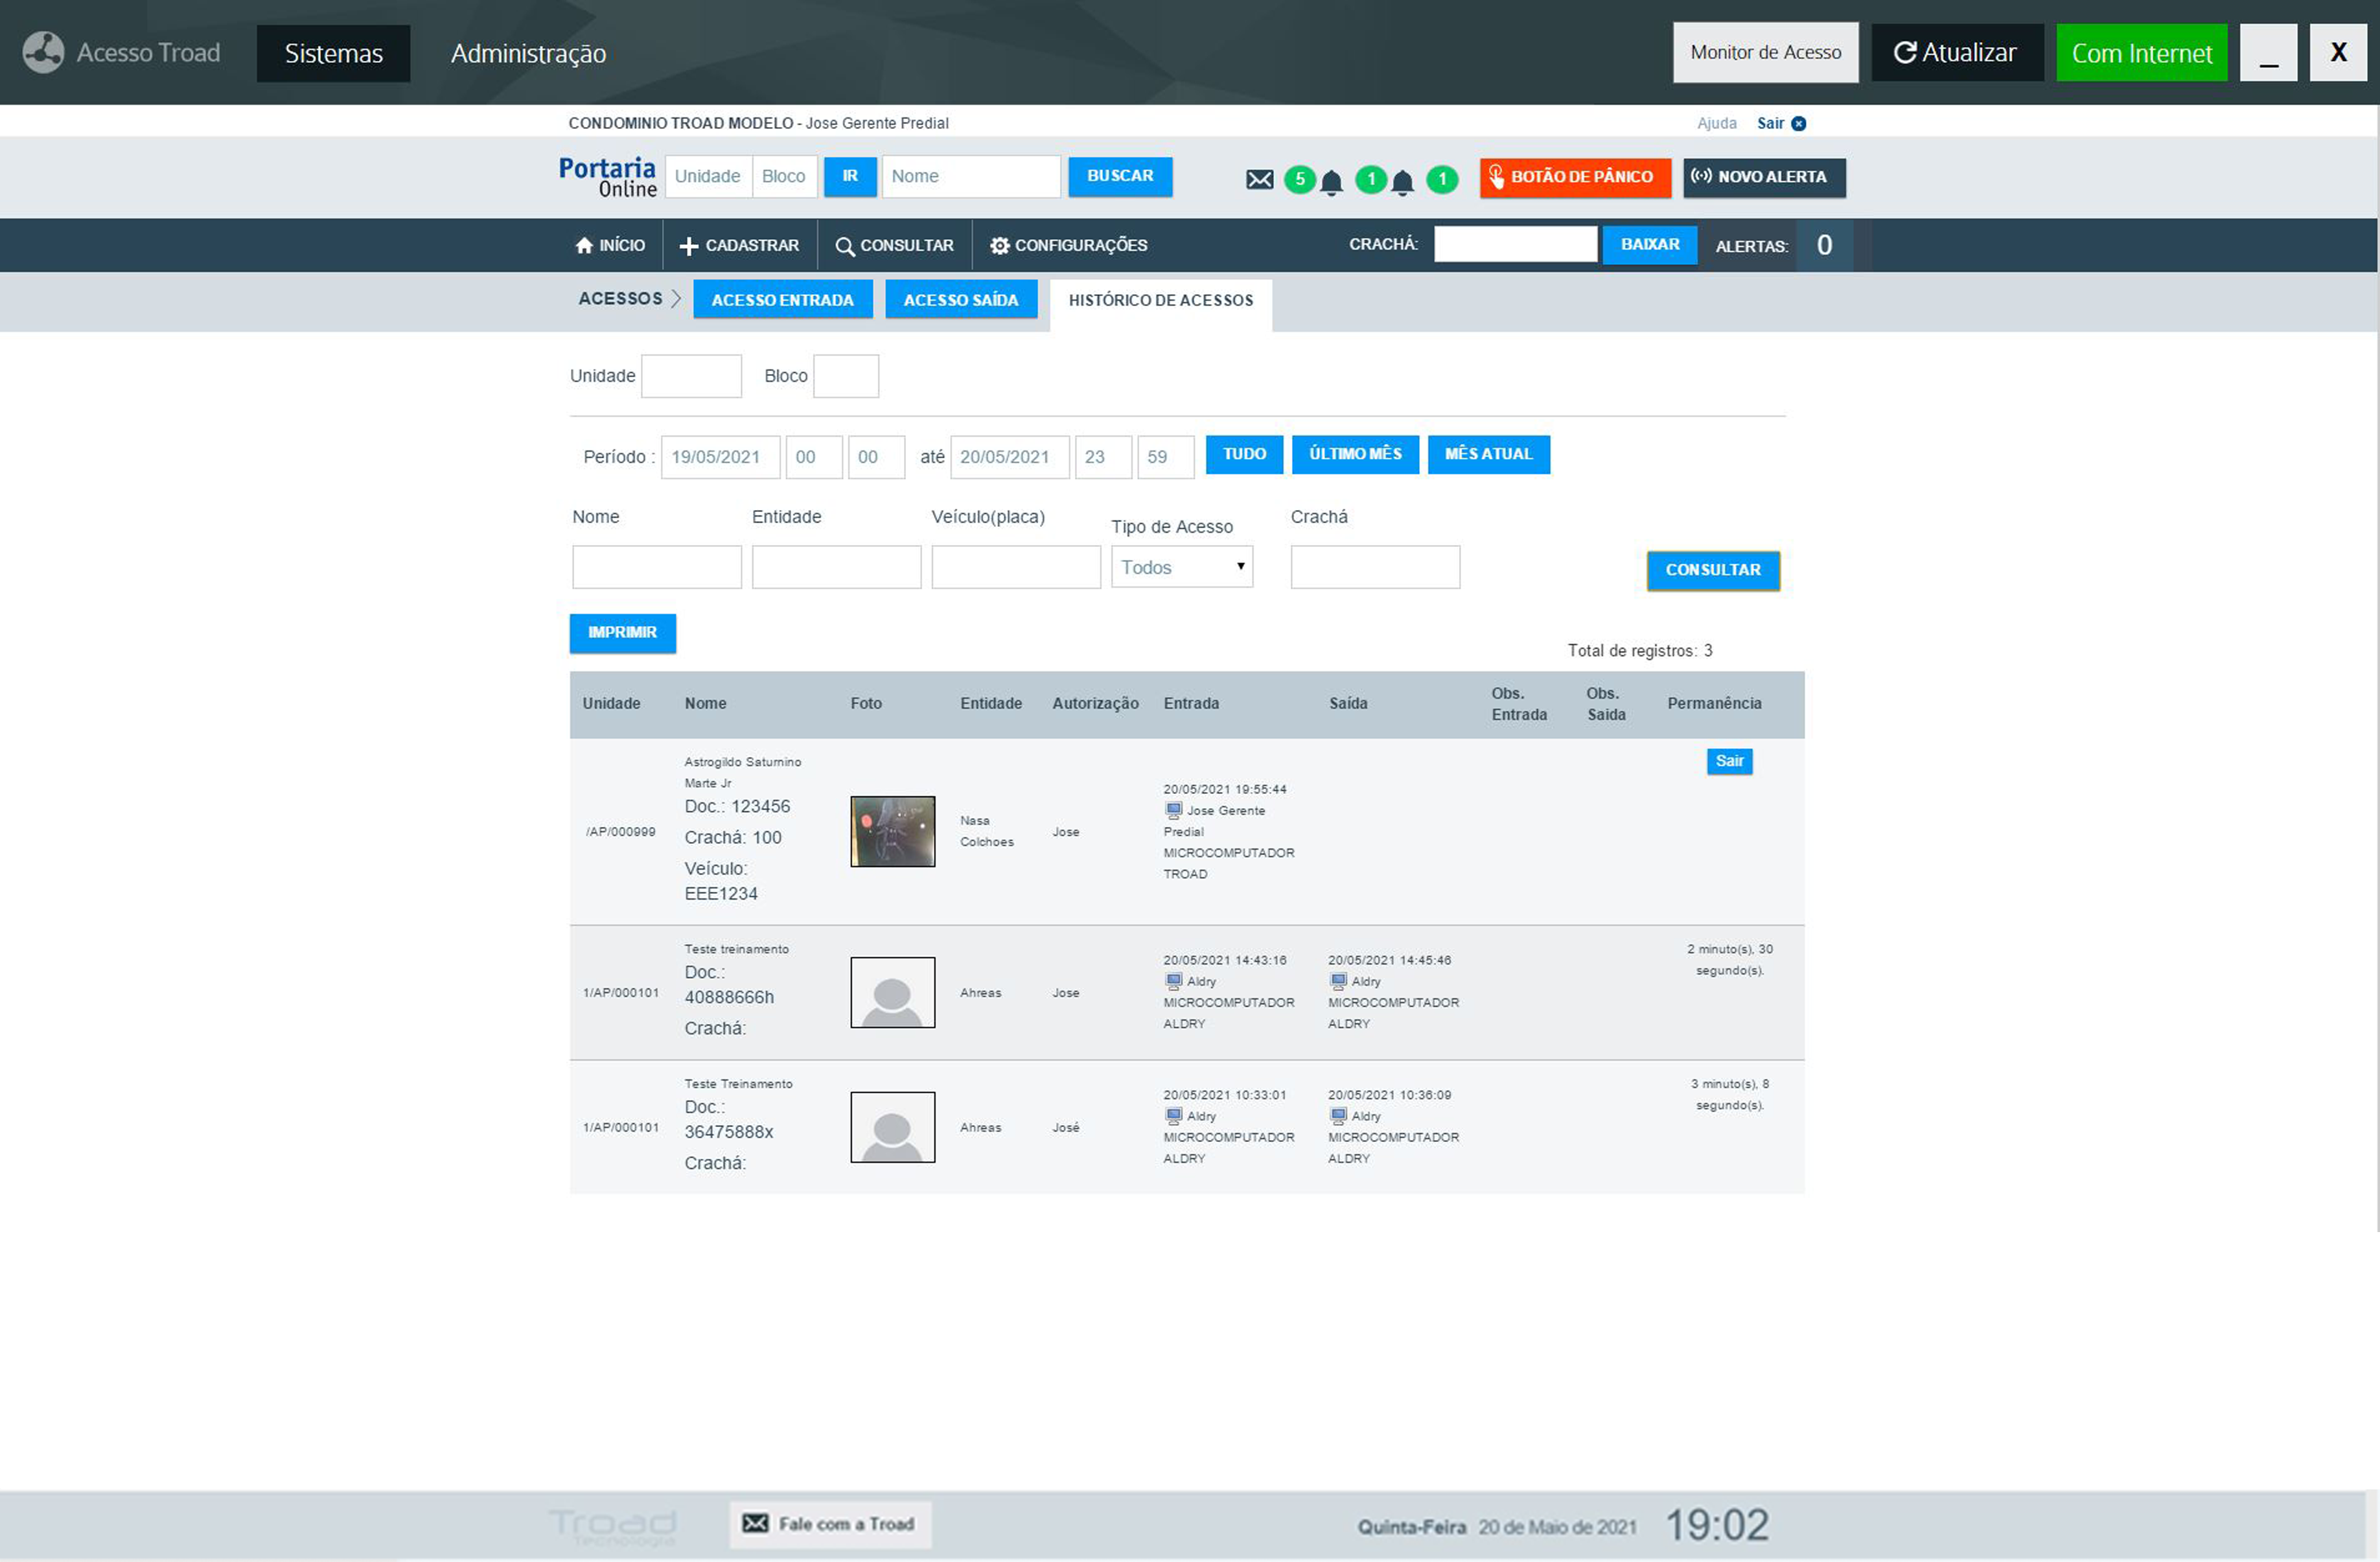This screenshot has height=1562, width=2380.
Task: Expand the Tipo de Acesso dropdown
Action: point(1181,567)
